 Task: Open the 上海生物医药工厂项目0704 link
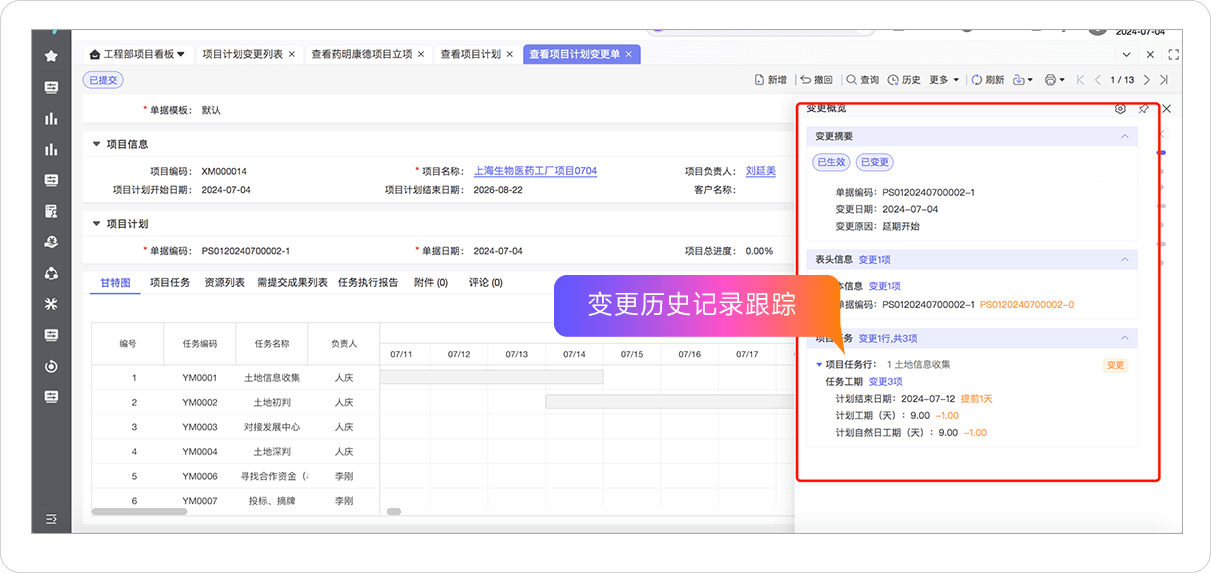click(535, 171)
